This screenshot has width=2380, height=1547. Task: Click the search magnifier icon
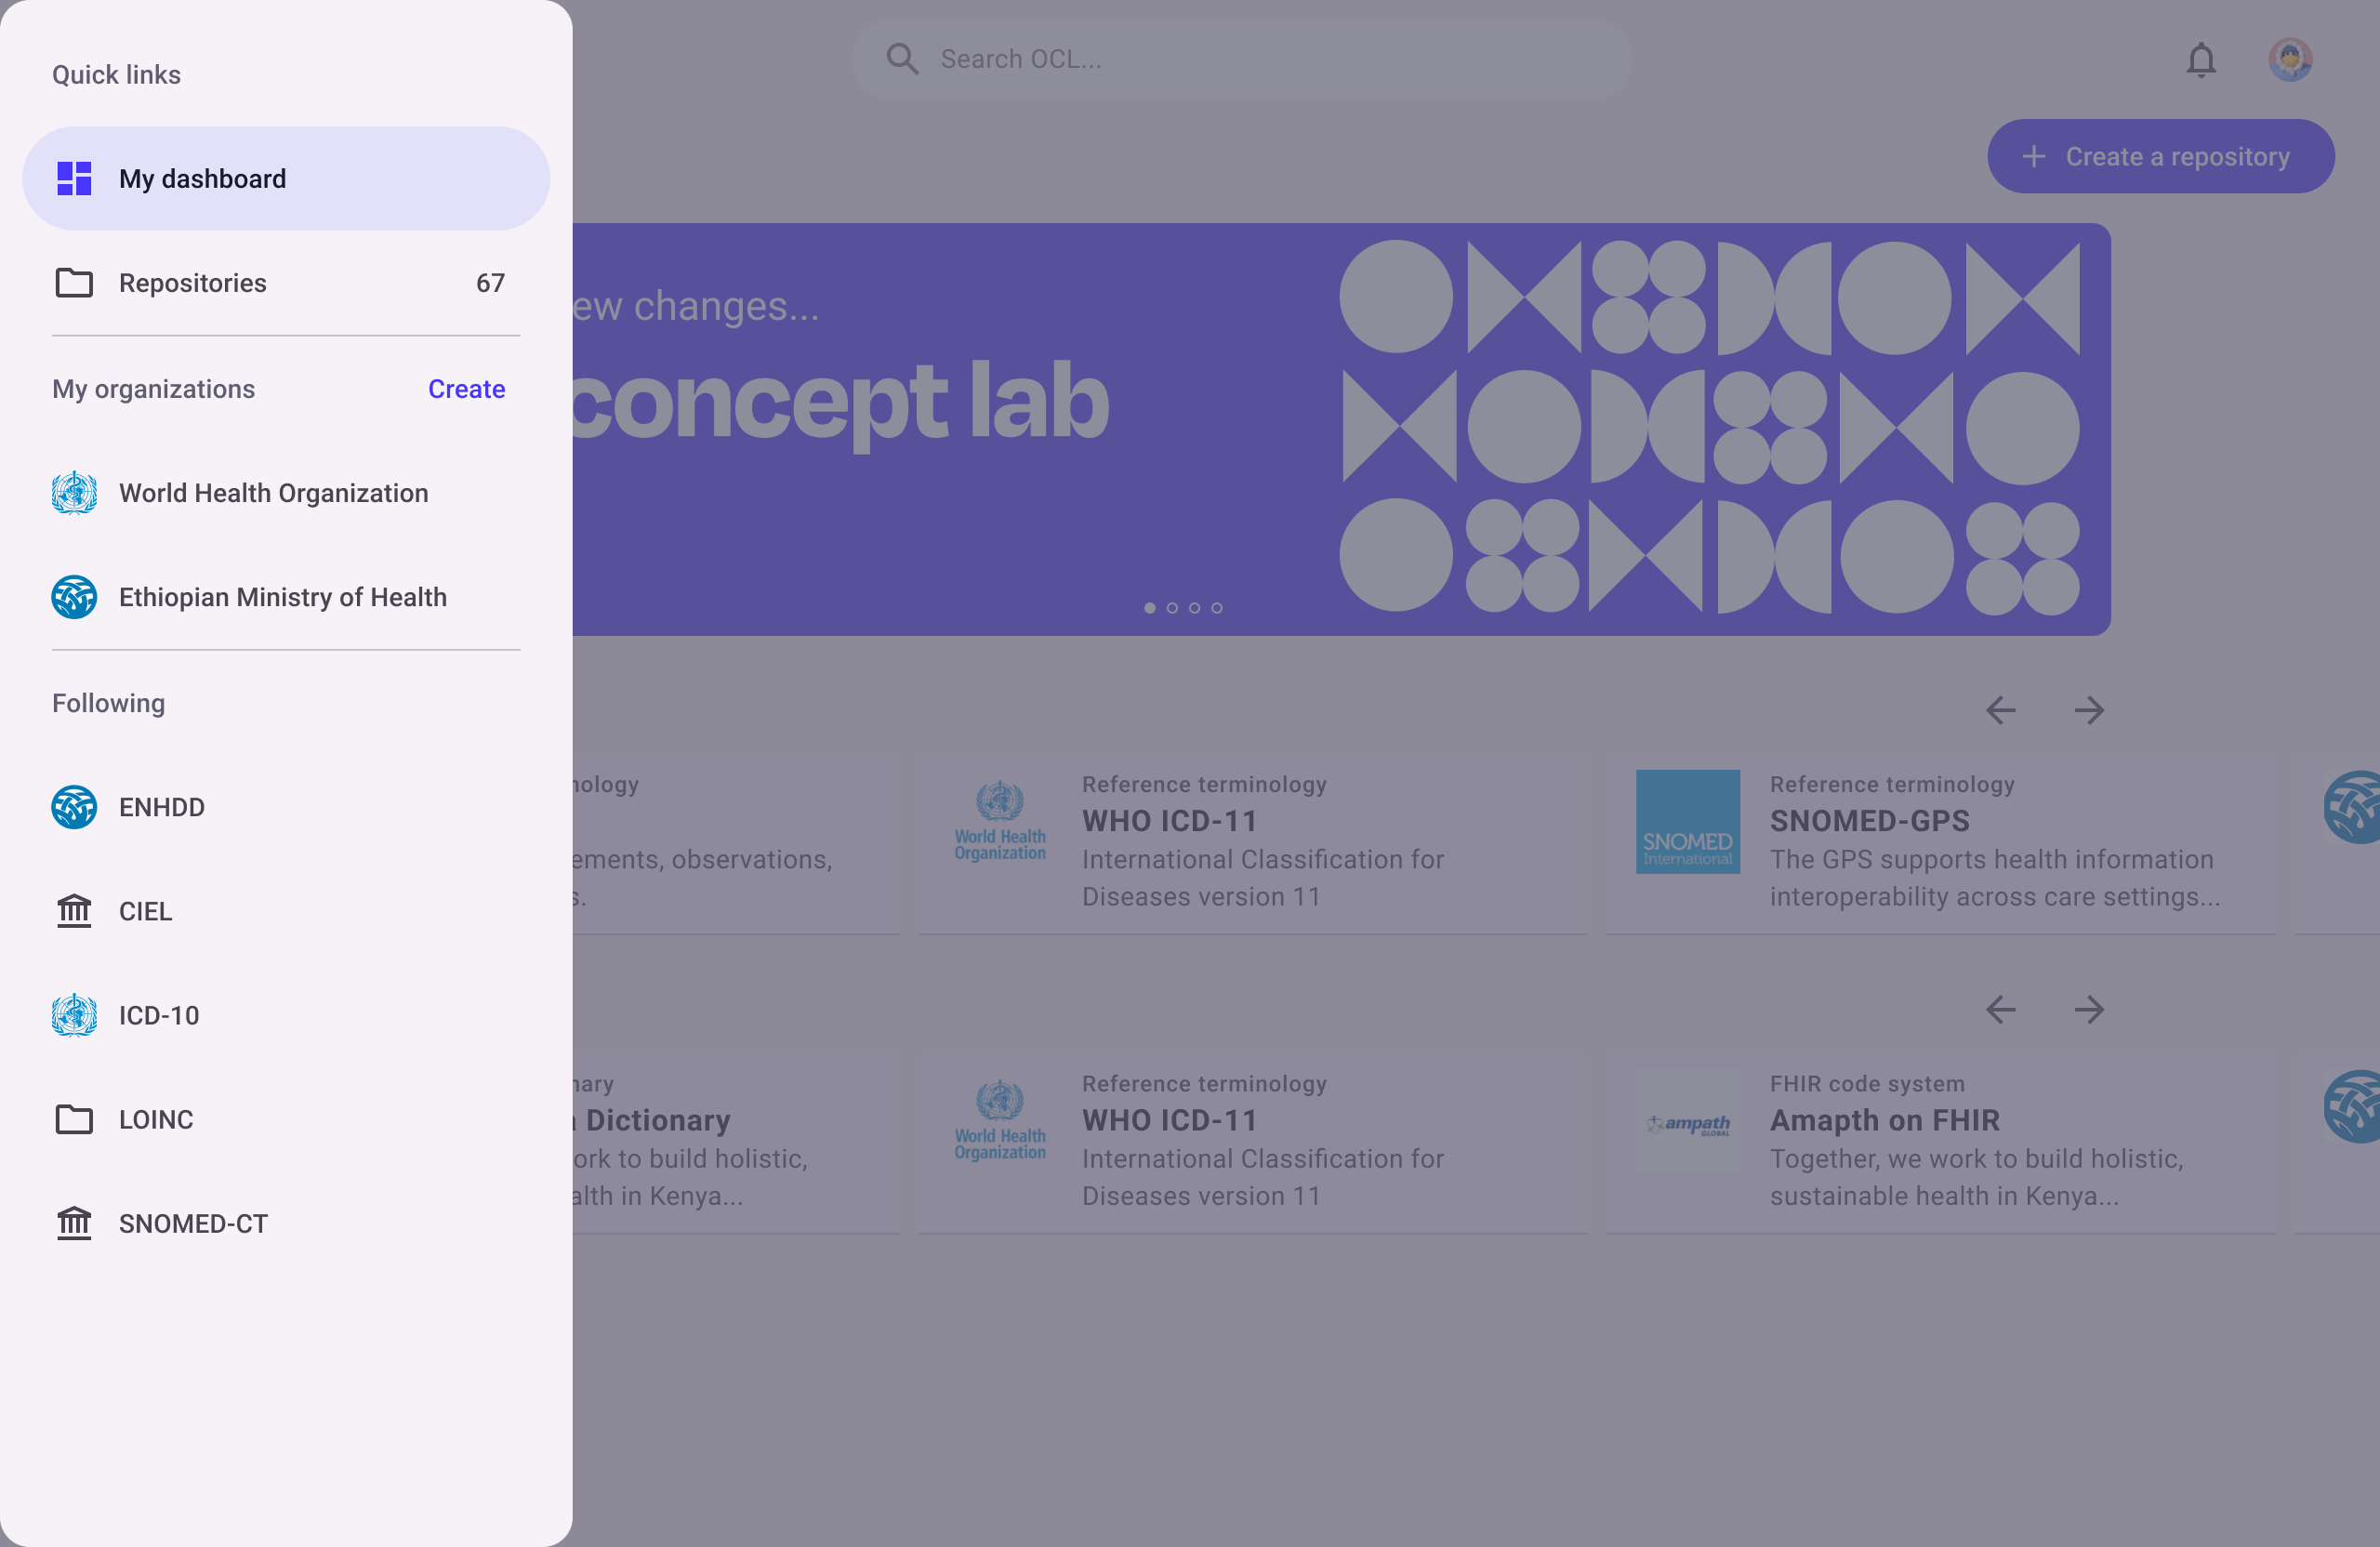pyautogui.click(x=902, y=59)
